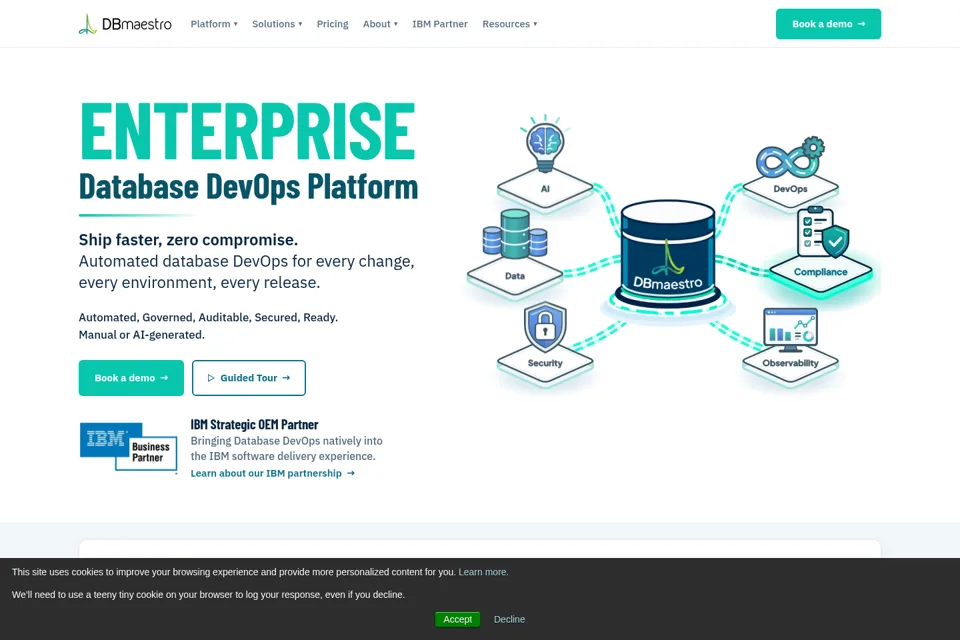Click the DBmaestro logo in header
Screen dimensions: 960x640
click(x=125, y=24)
